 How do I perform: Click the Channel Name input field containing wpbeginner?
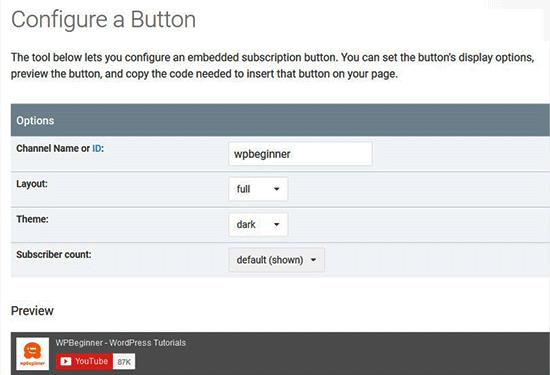[300, 154]
